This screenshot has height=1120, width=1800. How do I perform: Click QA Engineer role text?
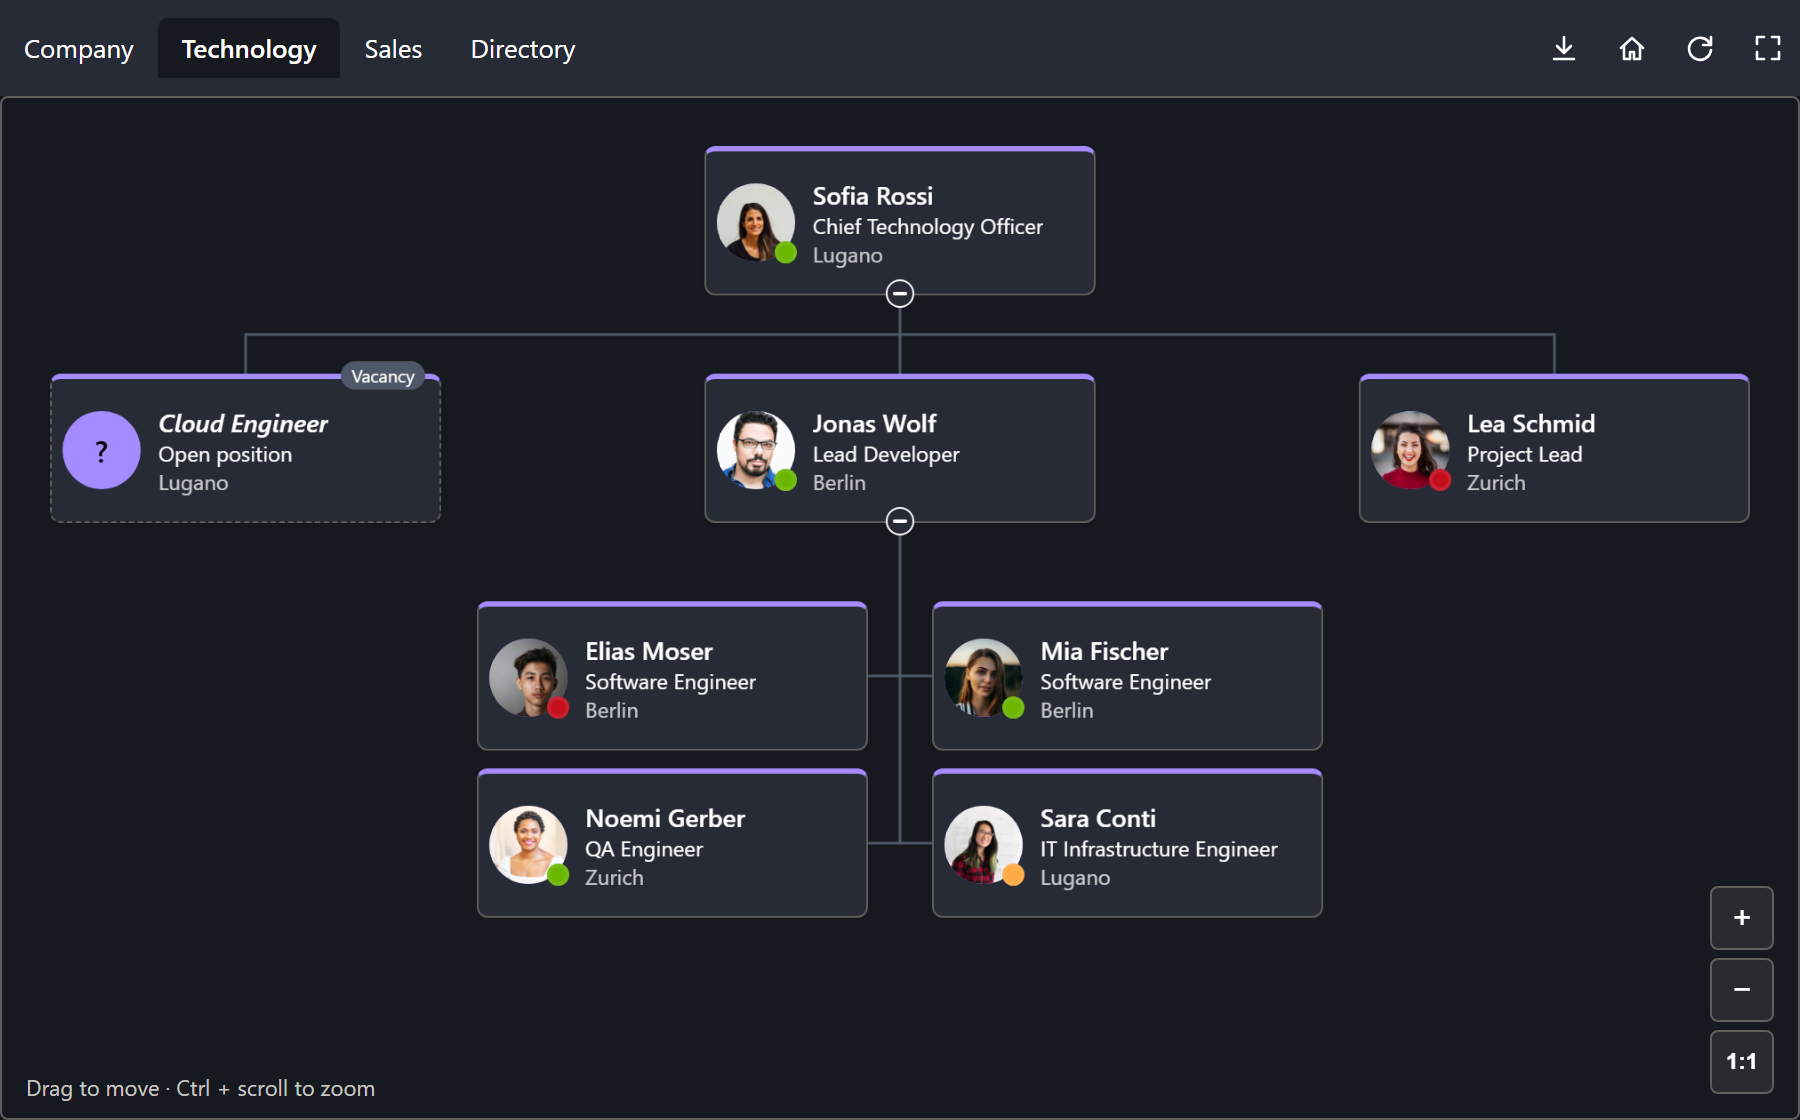tap(644, 850)
